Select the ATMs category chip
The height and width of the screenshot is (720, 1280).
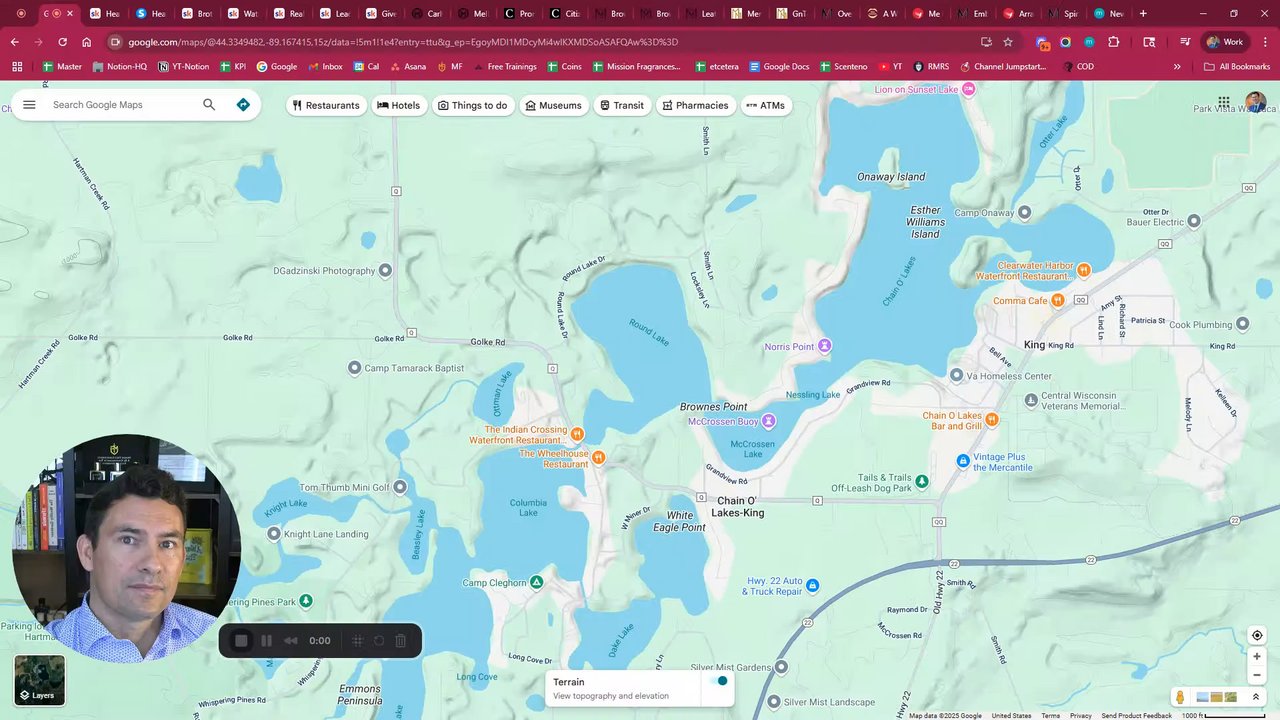(766, 105)
